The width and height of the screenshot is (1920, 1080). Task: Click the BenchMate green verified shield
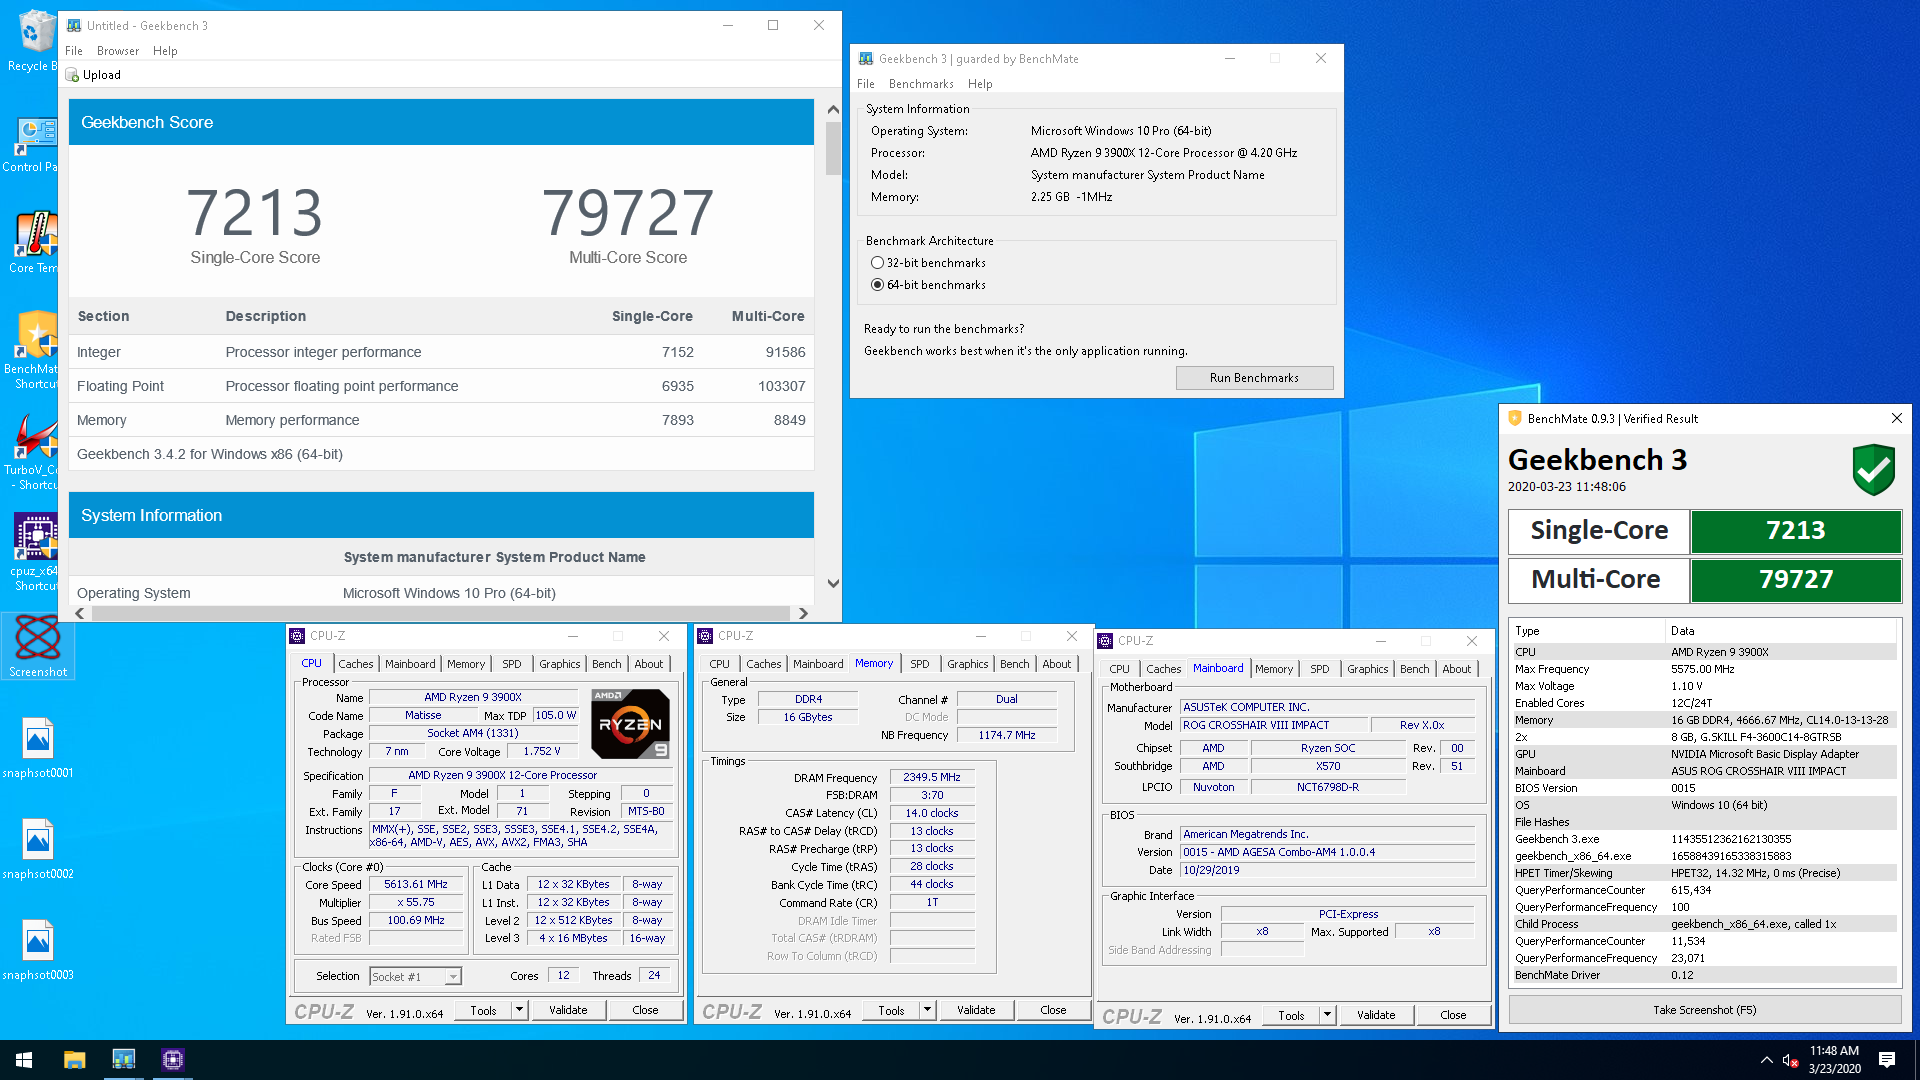pos(1873,469)
